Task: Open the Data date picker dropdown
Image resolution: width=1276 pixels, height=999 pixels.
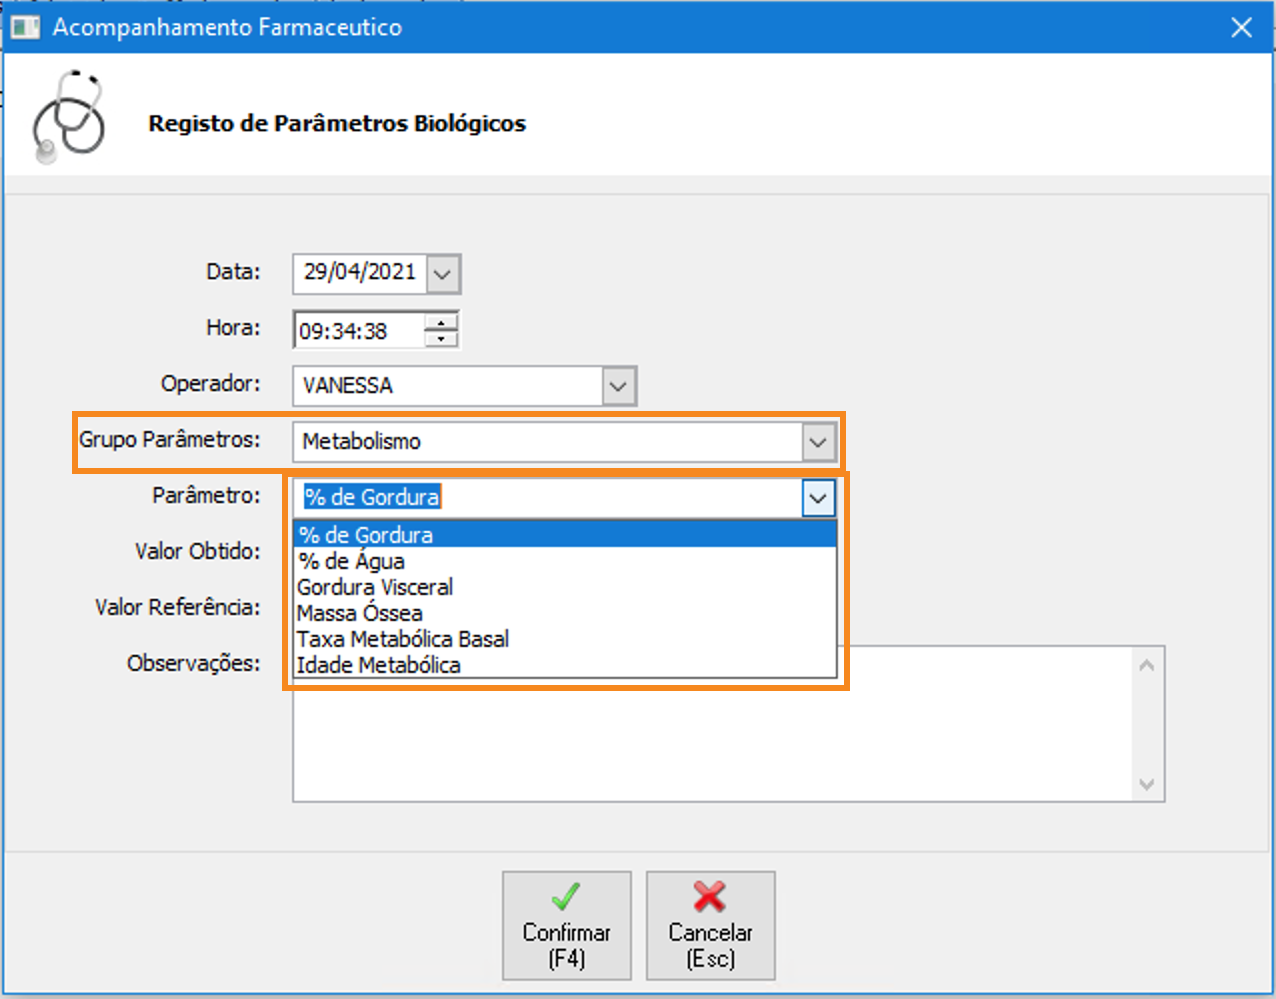Action: click(443, 274)
